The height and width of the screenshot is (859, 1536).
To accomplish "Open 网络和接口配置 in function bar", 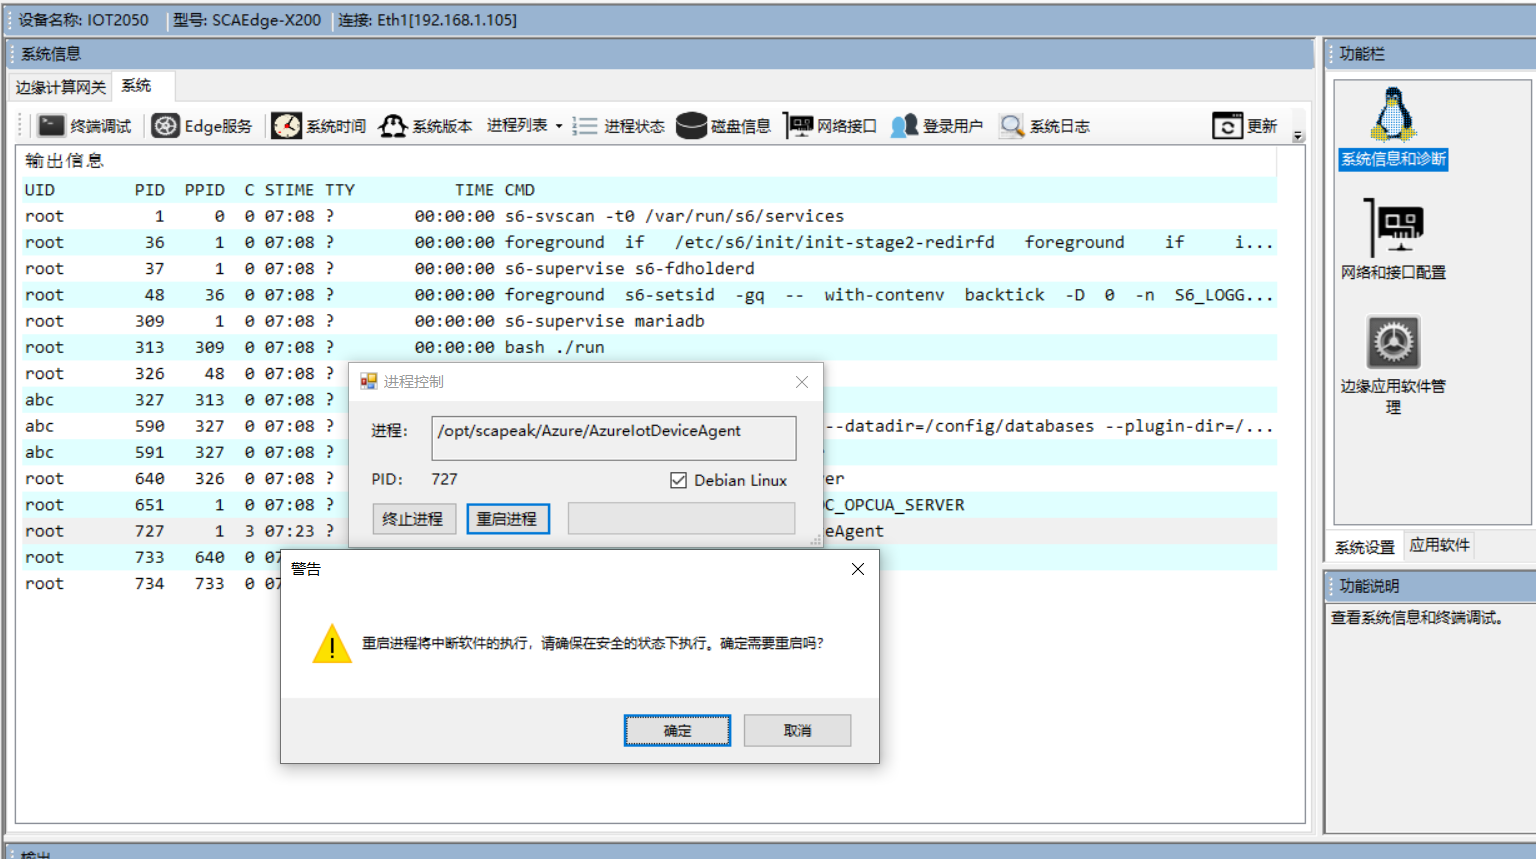I will click(x=1393, y=240).
